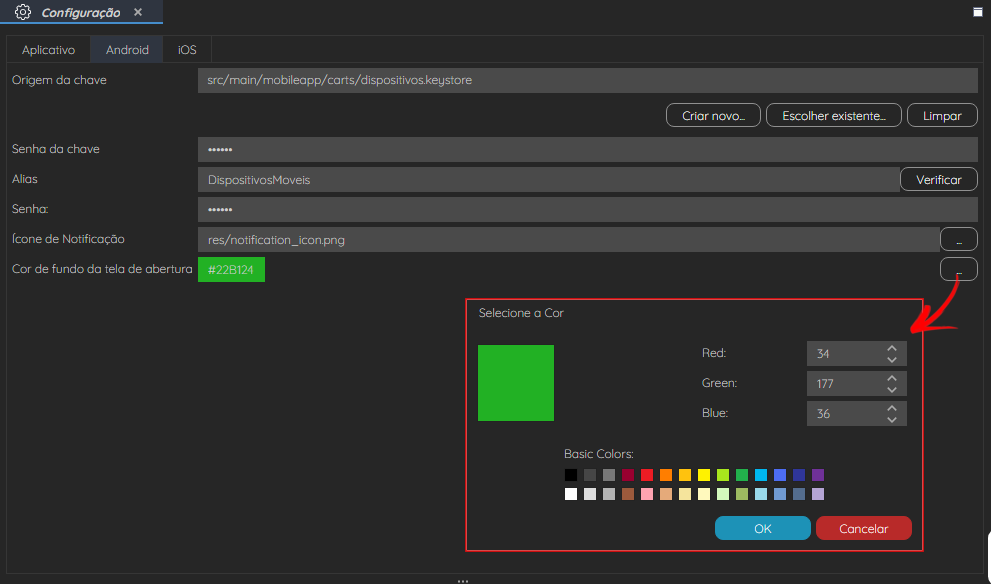Pick the medium gray swatch in the top row
The image size is (991, 584).
click(x=609, y=475)
